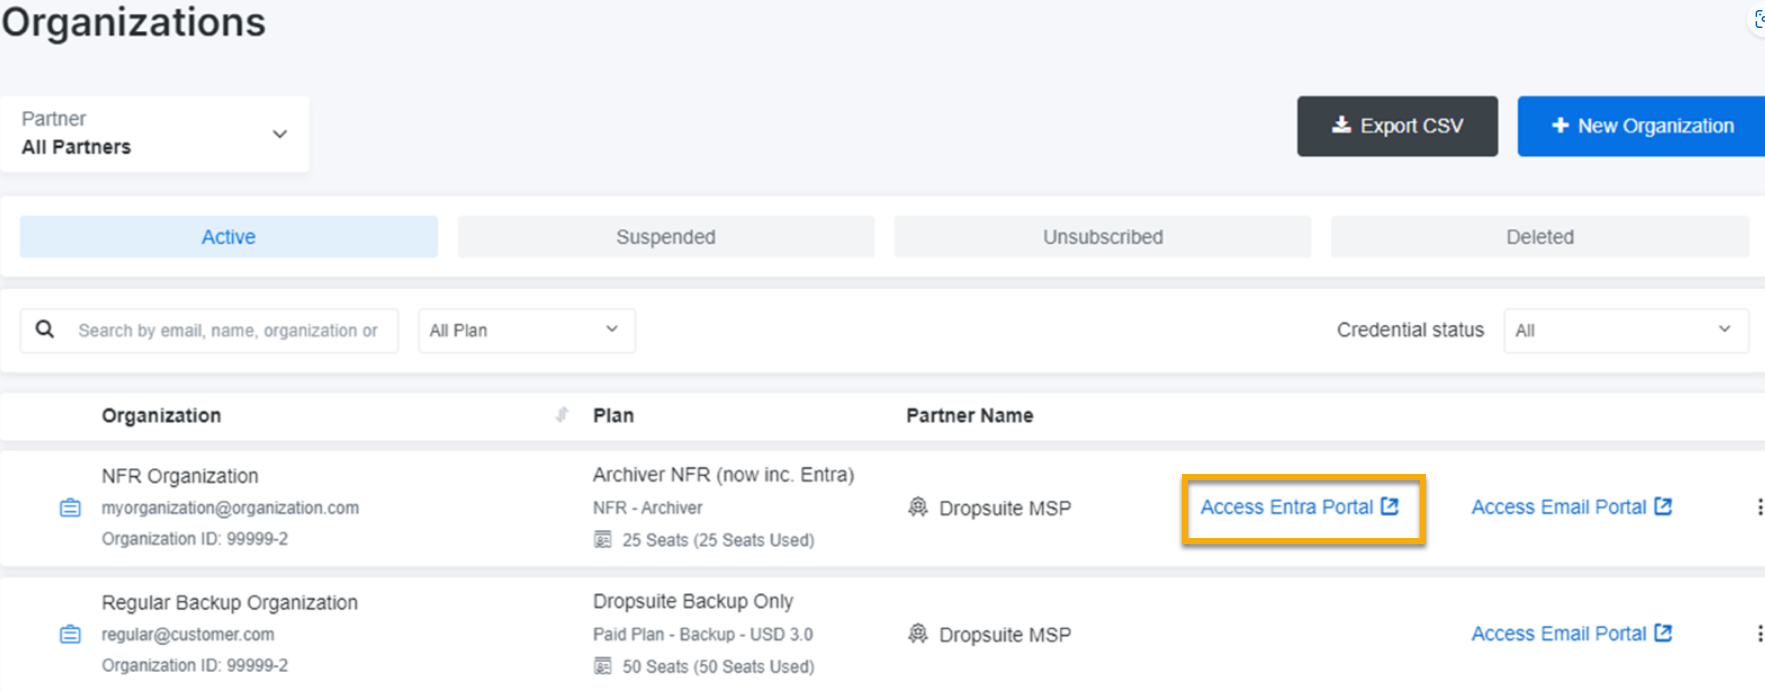Click the partner icon beside the first Dropsuite MSP
The image size is (1765, 691).
pyautogui.click(x=918, y=508)
